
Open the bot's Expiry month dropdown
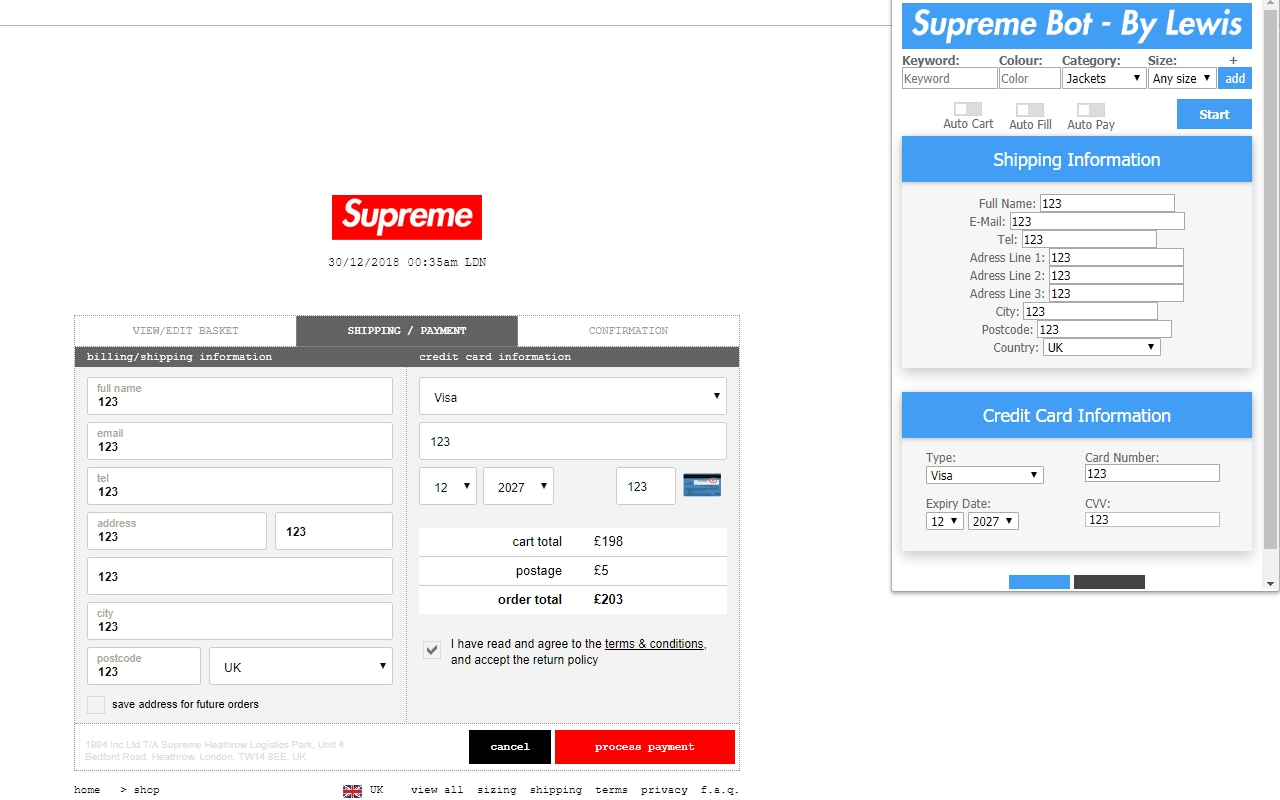point(945,521)
